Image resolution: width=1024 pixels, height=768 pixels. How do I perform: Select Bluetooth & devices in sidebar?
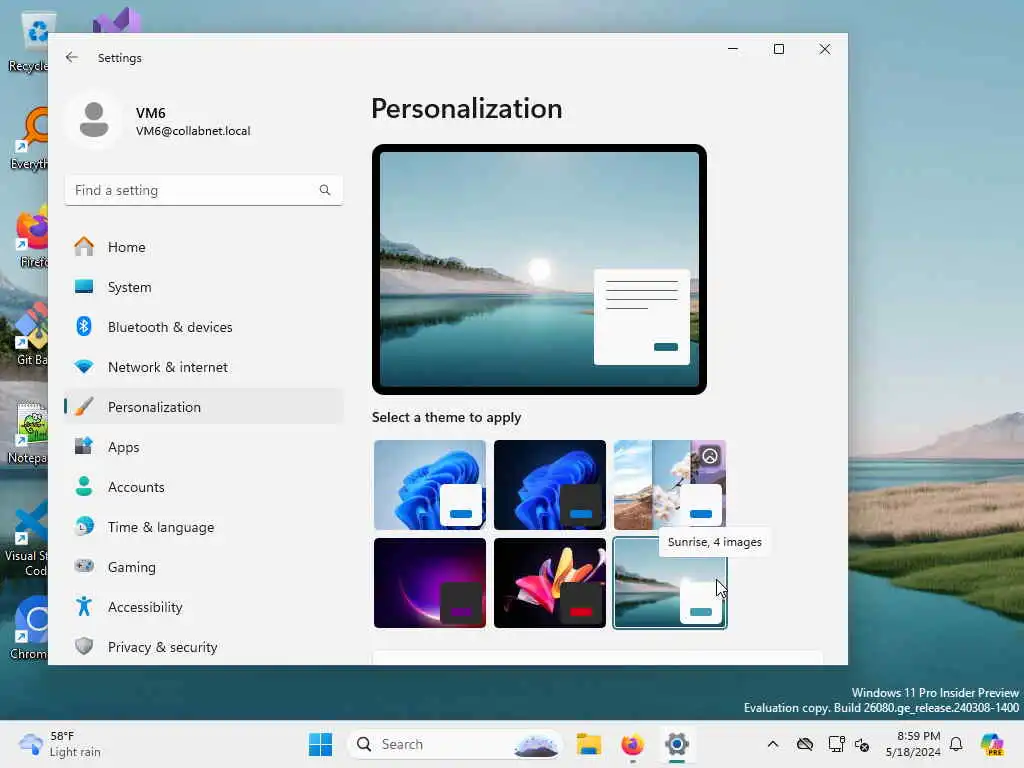[x=204, y=327]
